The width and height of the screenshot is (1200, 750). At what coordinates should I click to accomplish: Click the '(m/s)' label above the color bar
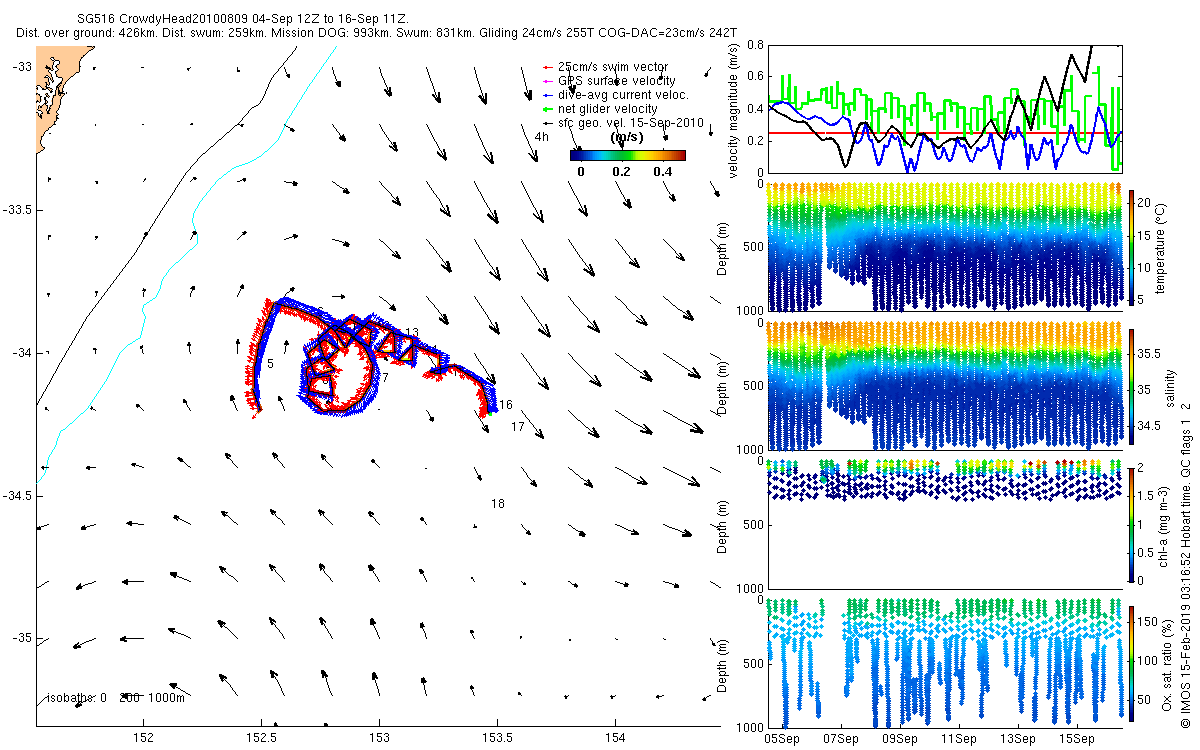tap(626, 138)
